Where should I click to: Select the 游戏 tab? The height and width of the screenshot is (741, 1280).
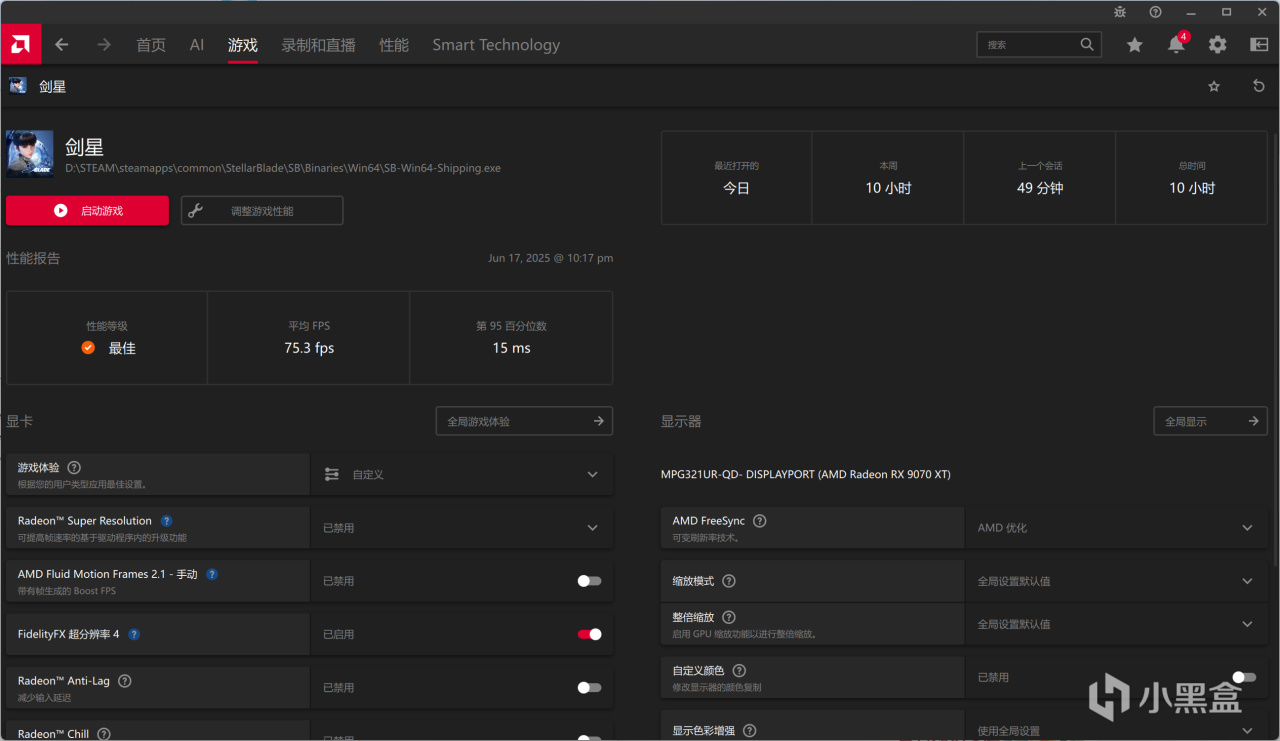(x=243, y=45)
